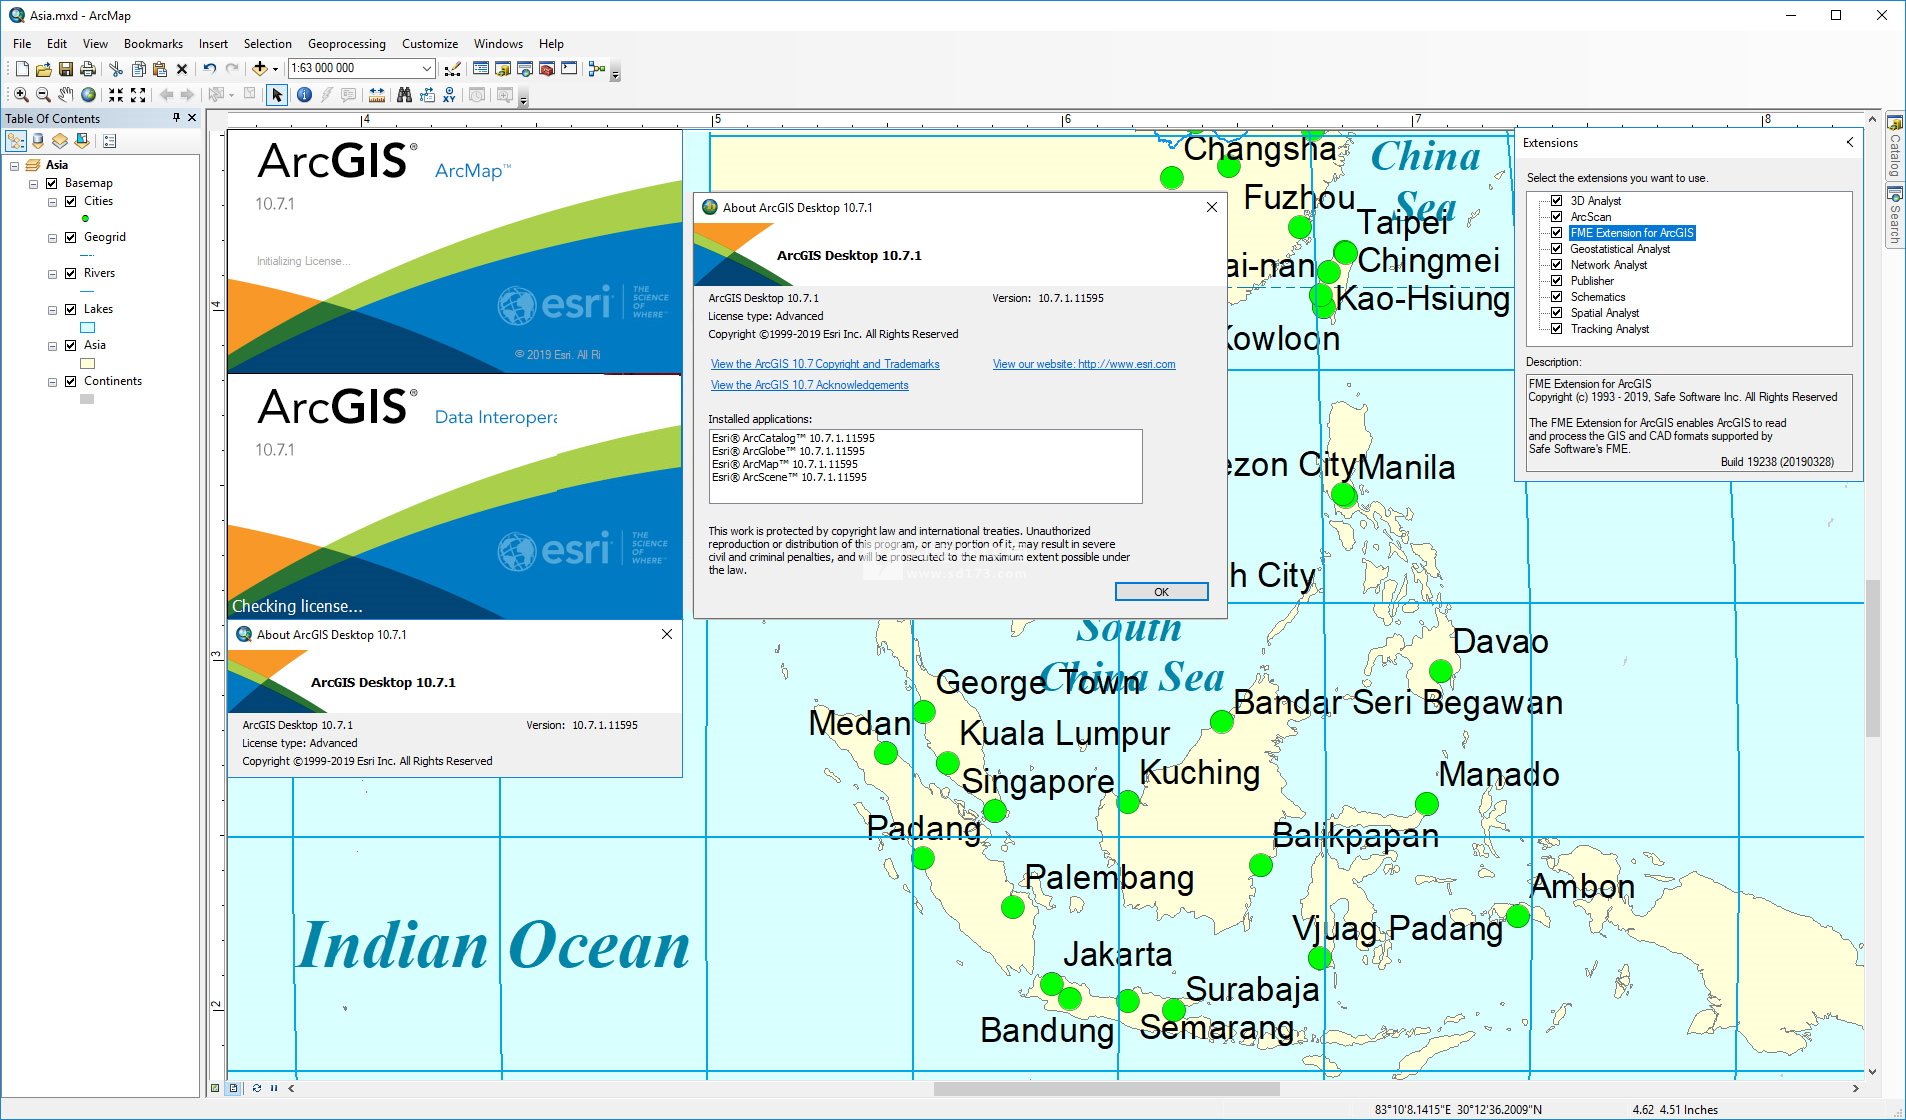The height and width of the screenshot is (1120, 1906).
Task: Collapse the Rivers layer legend
Action: pyautogui.click(x=53, y=273)
